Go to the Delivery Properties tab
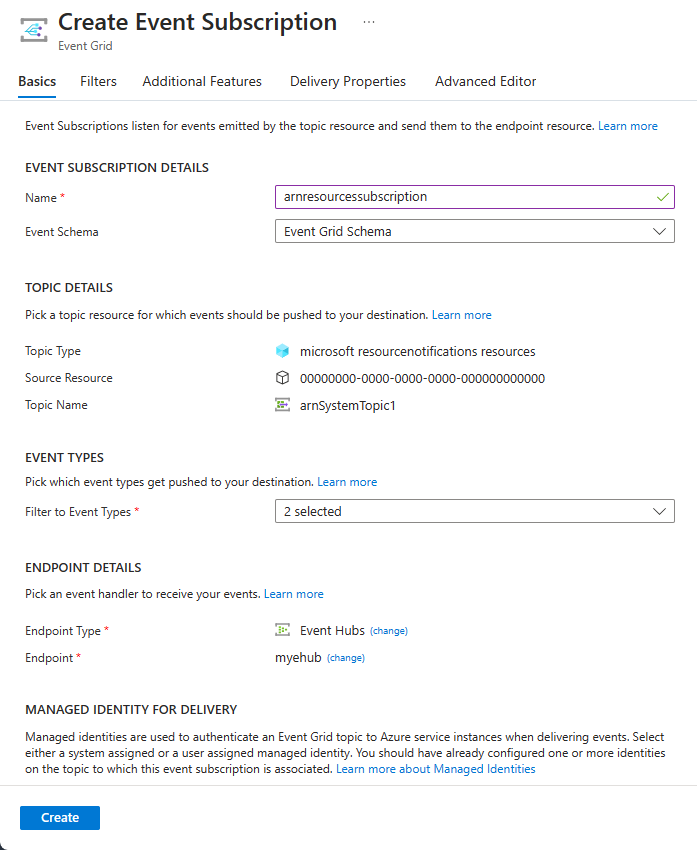 (x=348, y=82)
